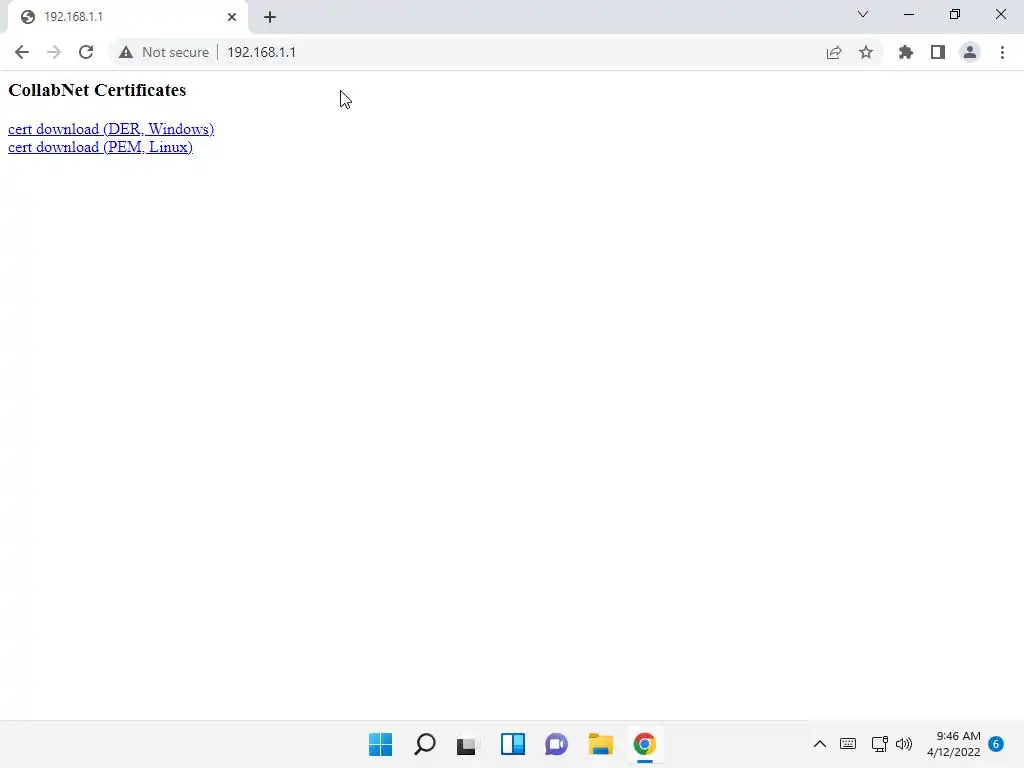Download the DER Windows certificate
Viewport: 1024px width, 768px height.
tap(111, 129)
